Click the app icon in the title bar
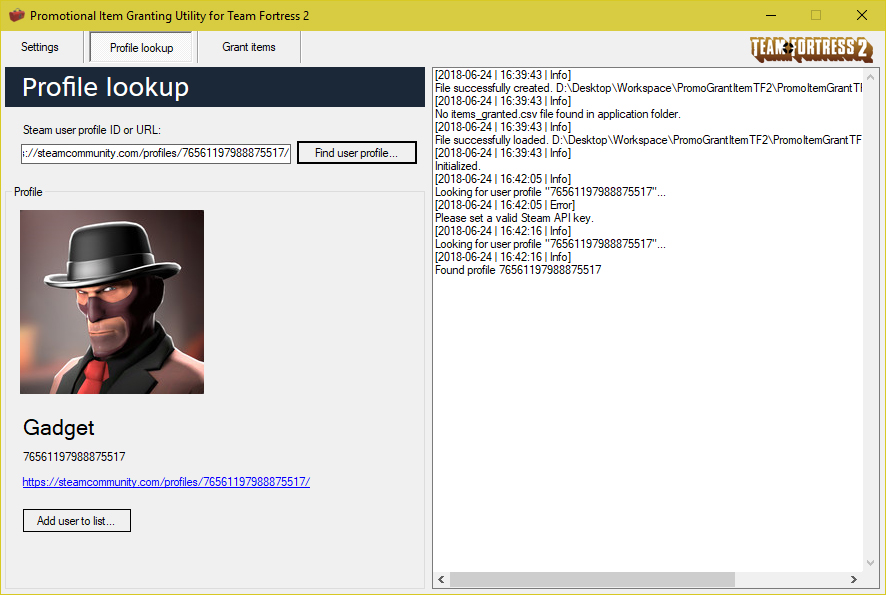This screenshot has width=886, height=595. pyautogui.click(x=16, y=15)
